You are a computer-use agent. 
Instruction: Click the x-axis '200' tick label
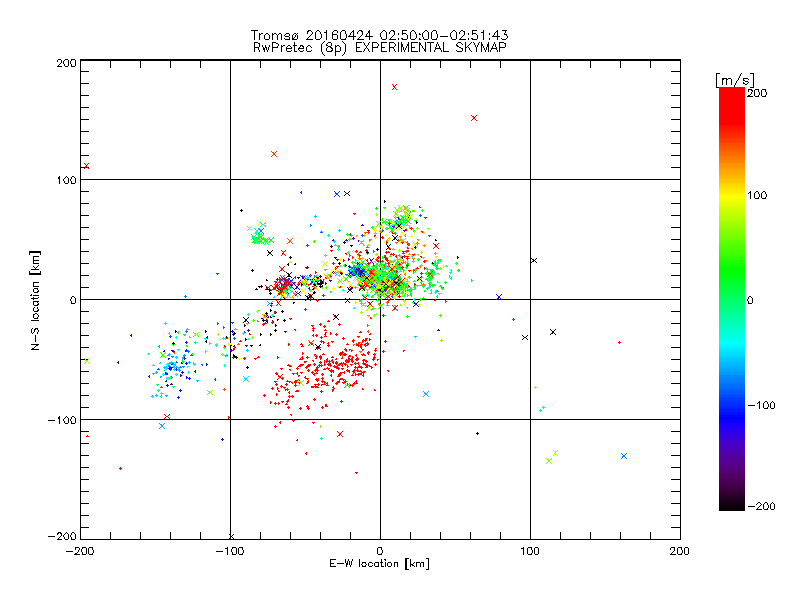click(680, 551)
